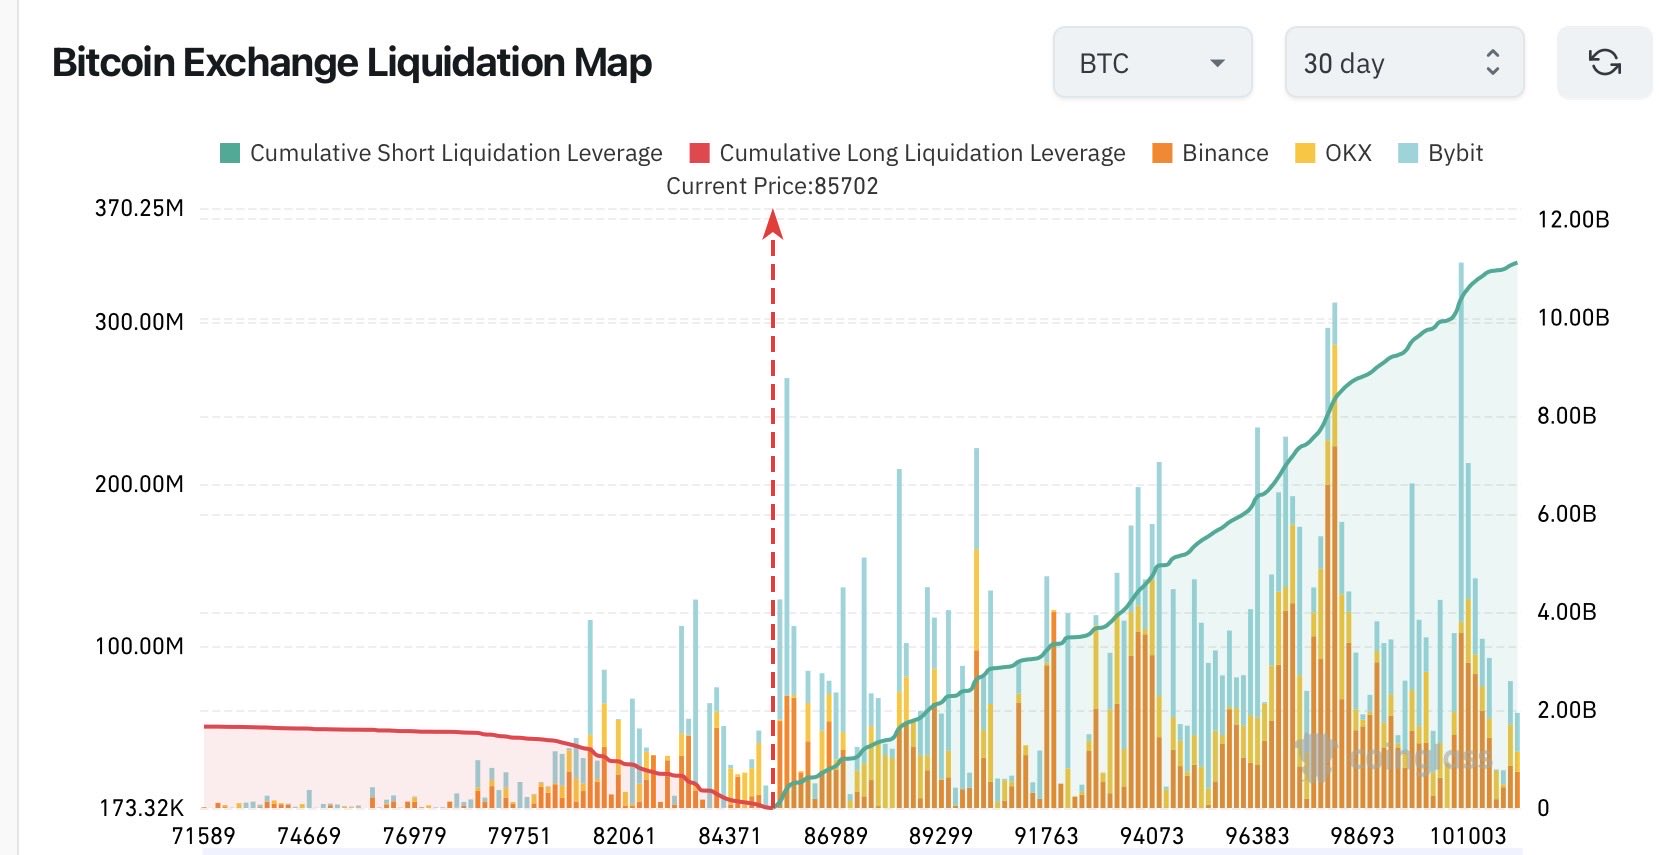Toggle the Binance series legend label
This screenshot has height=855, width=1659.
click(1224, 153)
